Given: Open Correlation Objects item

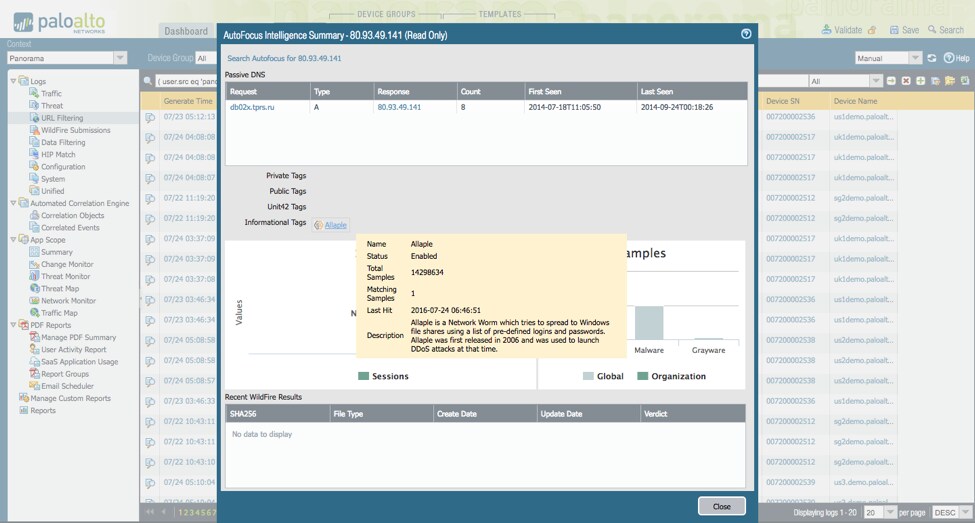Looking at the screenshot, I should tap(72, 215).
